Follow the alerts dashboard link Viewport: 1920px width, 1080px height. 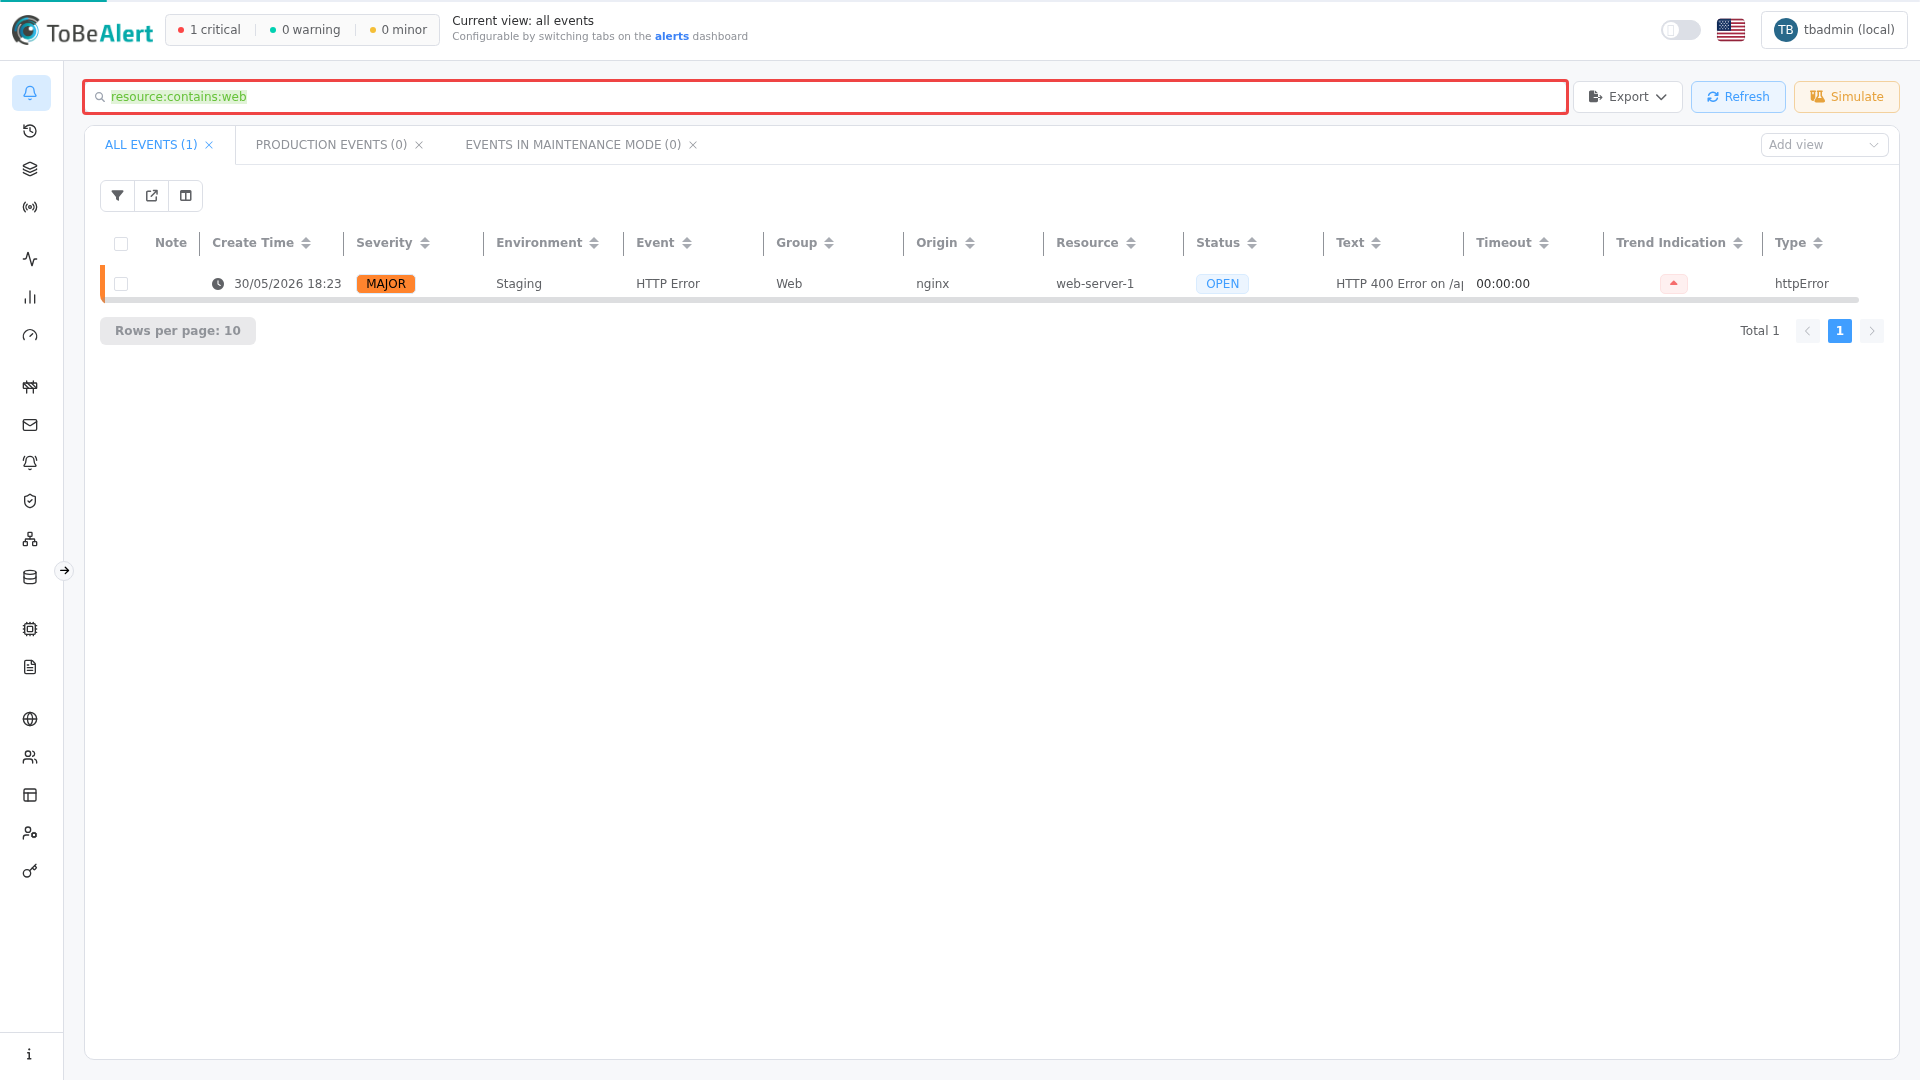coord(671,37)
